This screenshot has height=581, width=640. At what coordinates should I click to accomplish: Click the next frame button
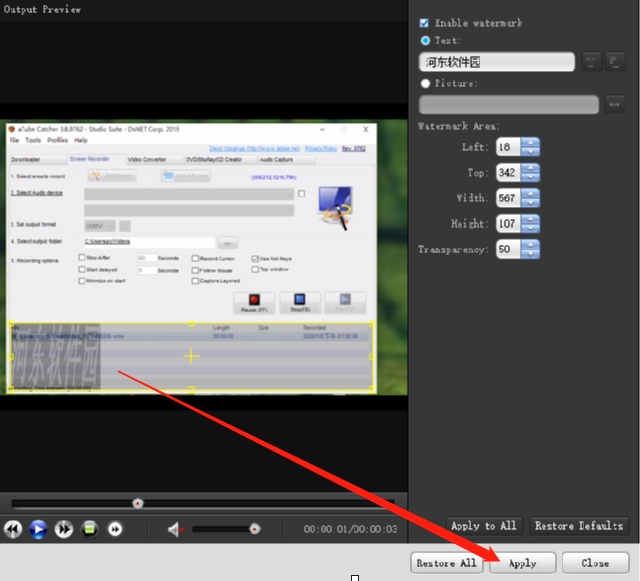115,529
